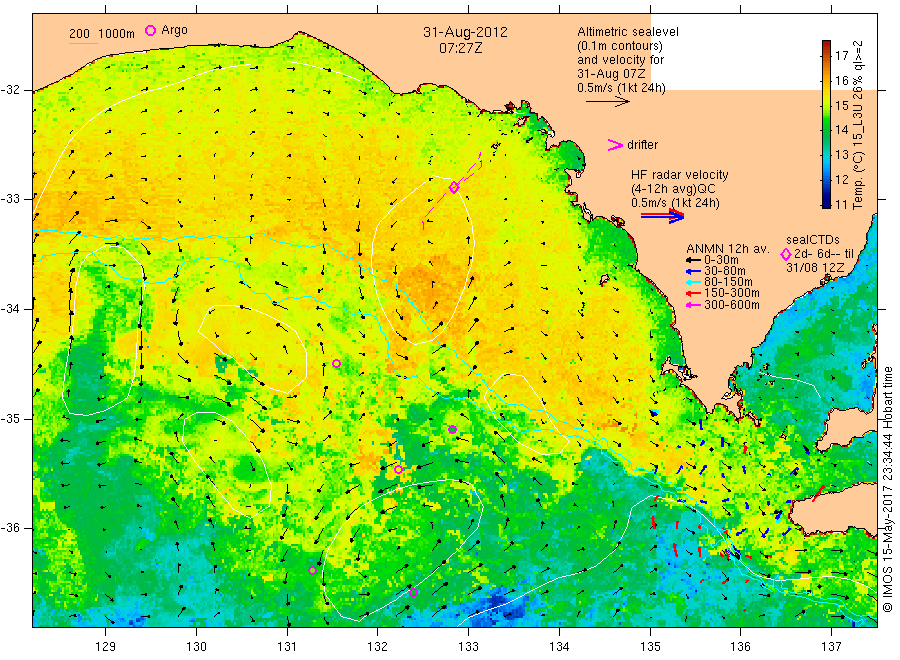Click the cyan isobath legend line under '200 1000m'
This screenshot has width=900, height=660.
(83, 44)
